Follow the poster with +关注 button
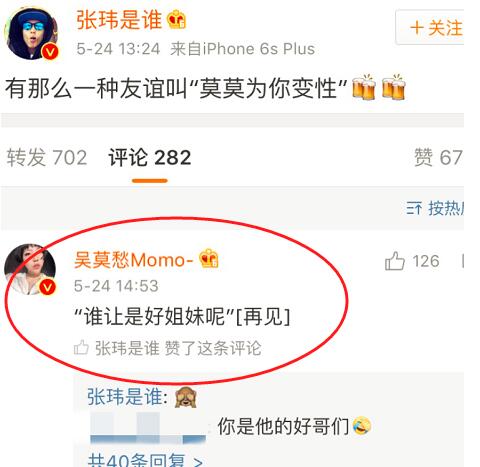Viewport: 480px width, 467px height. point(430,27)
